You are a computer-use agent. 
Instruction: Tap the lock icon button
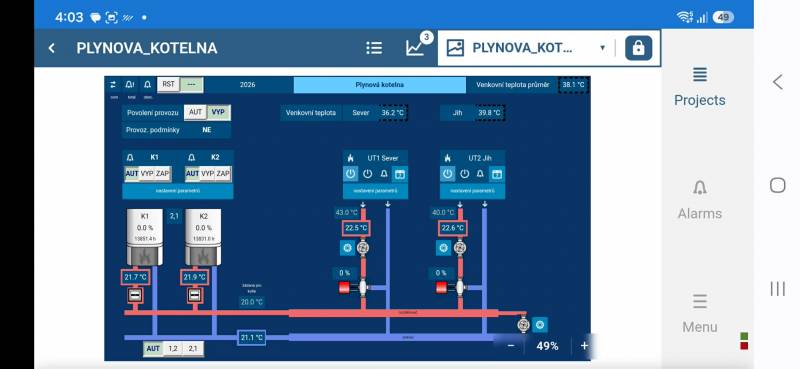[638, 48]
